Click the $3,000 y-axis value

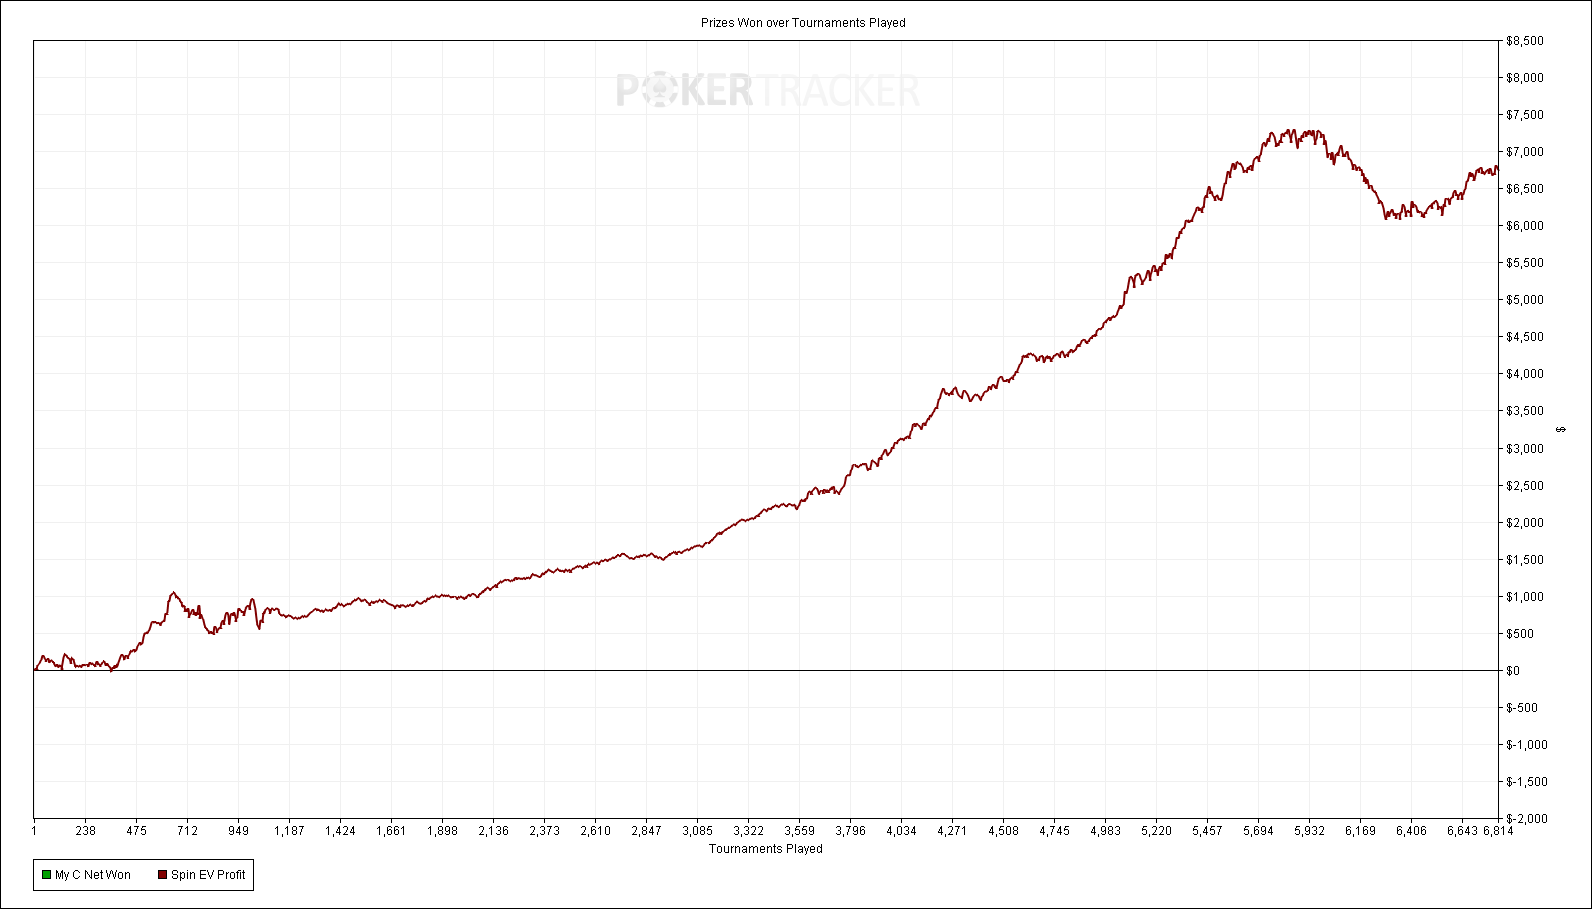coord(1525,449)
